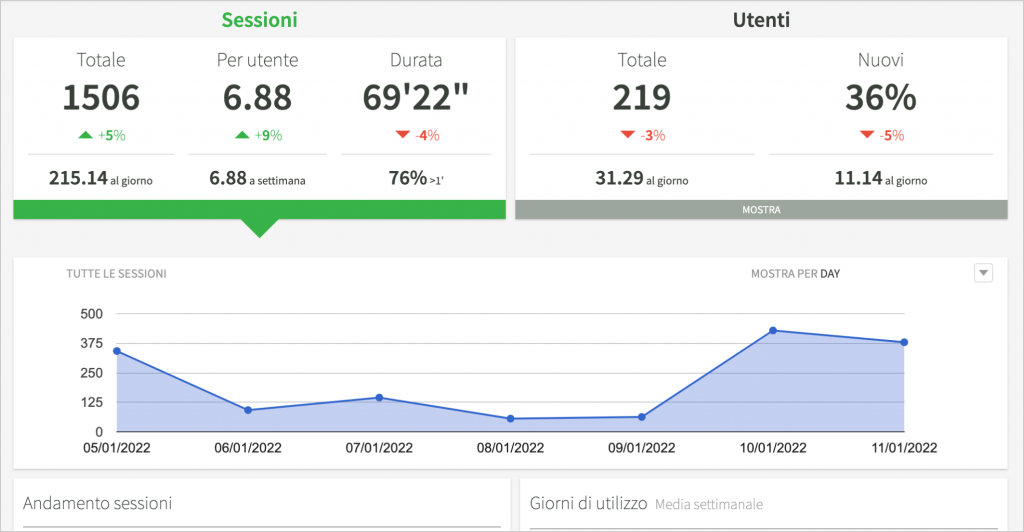Click the chart data point for 10/01/2022

[773, 331]
